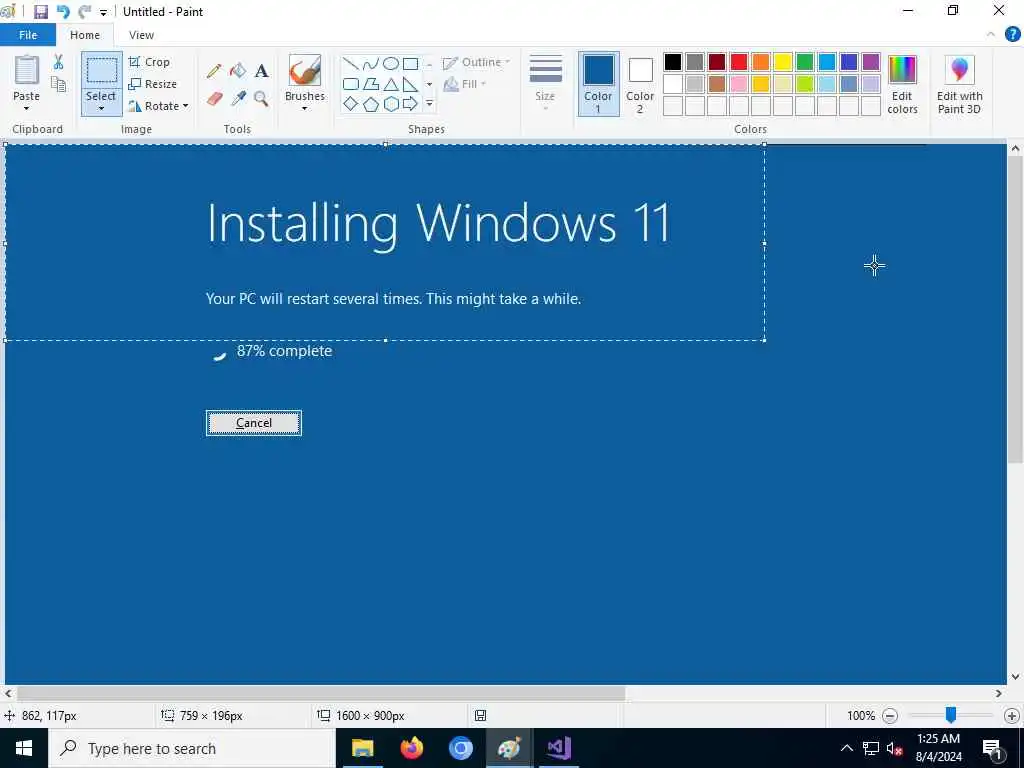Select the Pencil tool
1024x768 pixels.
pyautogui.click(x=214, y=71)
